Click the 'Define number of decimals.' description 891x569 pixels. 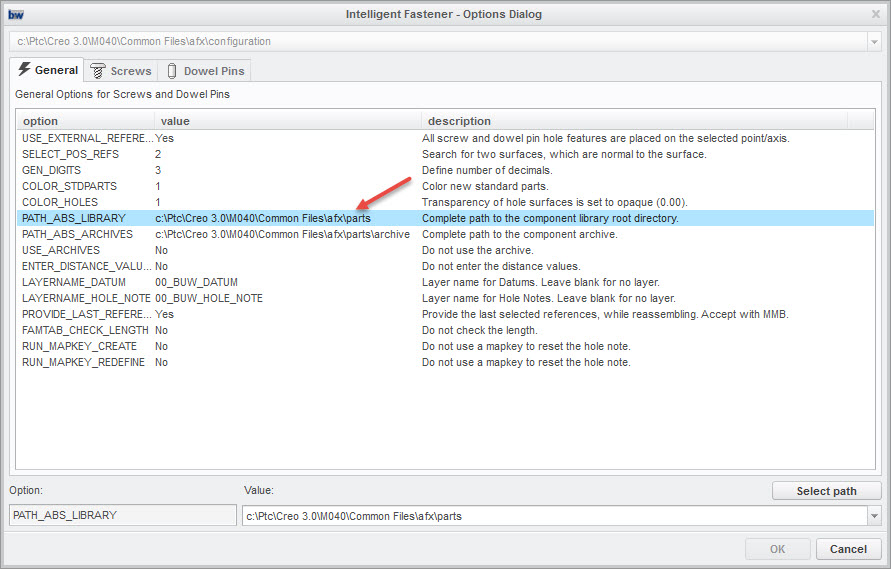pyautogui.click(x=487, y=170)
